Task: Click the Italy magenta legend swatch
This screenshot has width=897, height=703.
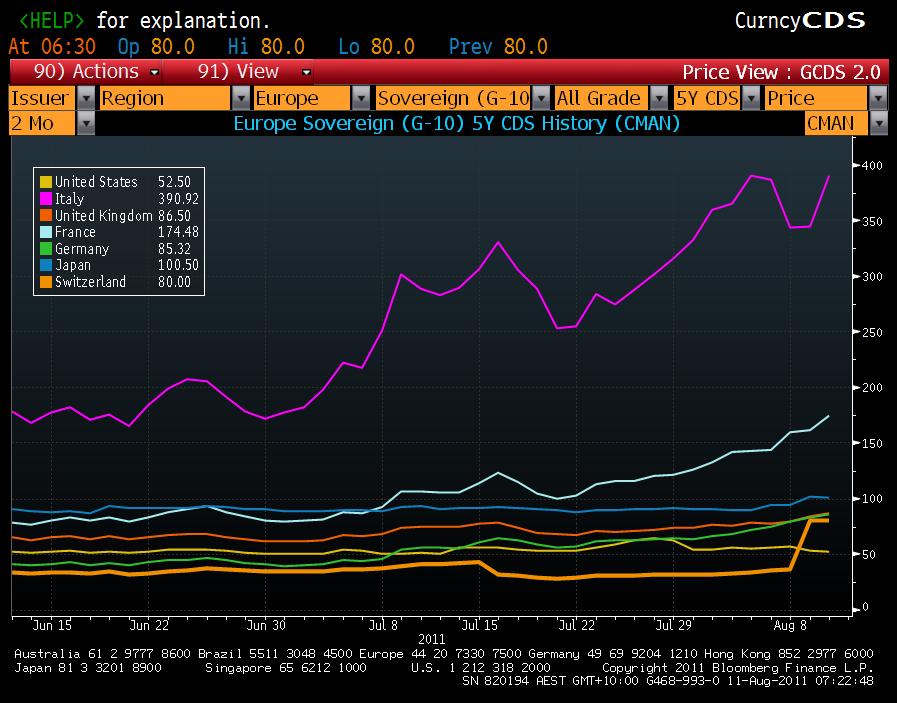Action: pos(45,199)
